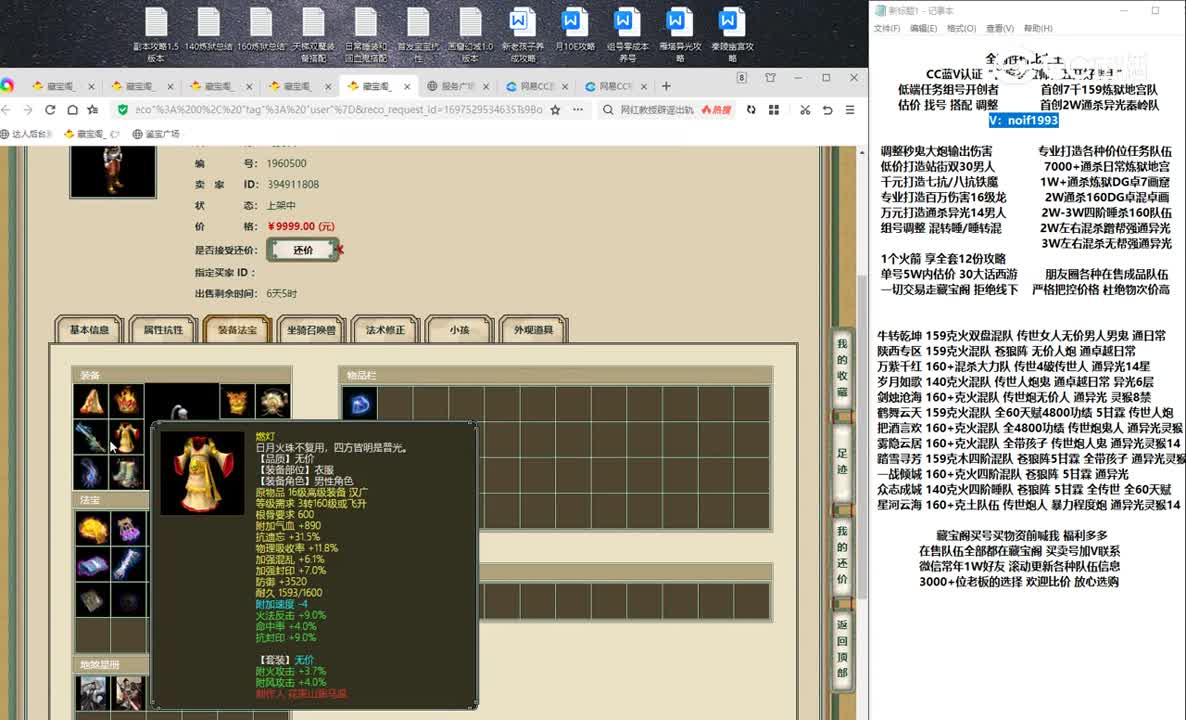Image resolution: width=1186 pixels, height=720 pixels.
Task: Open 达人后台 bookmark
Action: coord(27,134)
